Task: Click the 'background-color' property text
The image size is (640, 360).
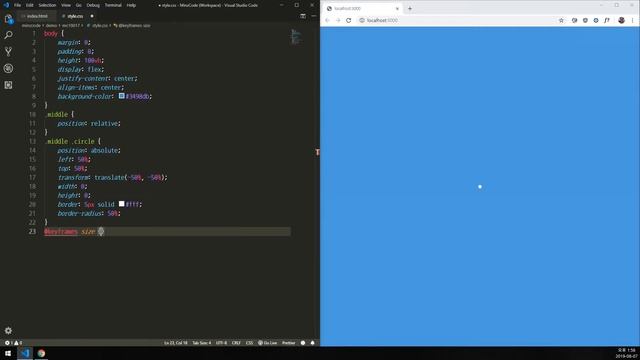Action: coord(84,96)
